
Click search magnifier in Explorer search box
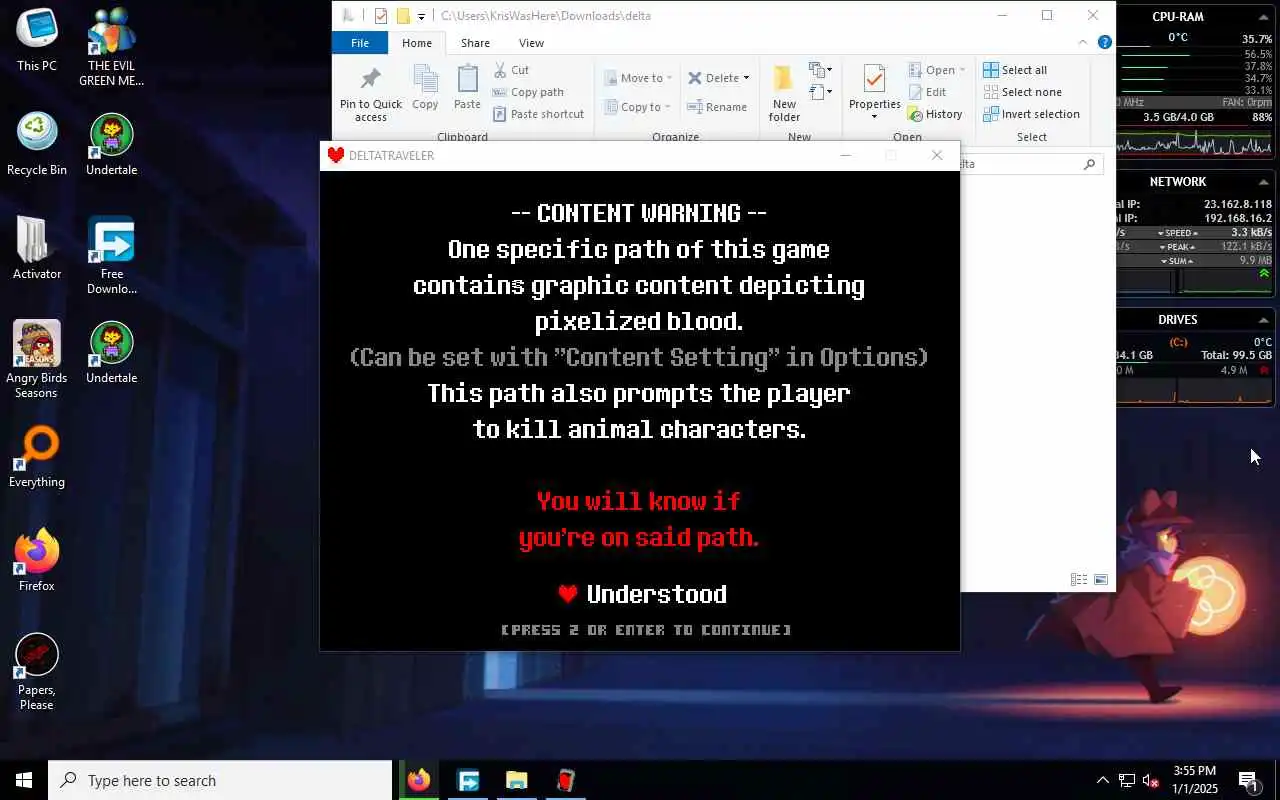(x=1089, y=164)
